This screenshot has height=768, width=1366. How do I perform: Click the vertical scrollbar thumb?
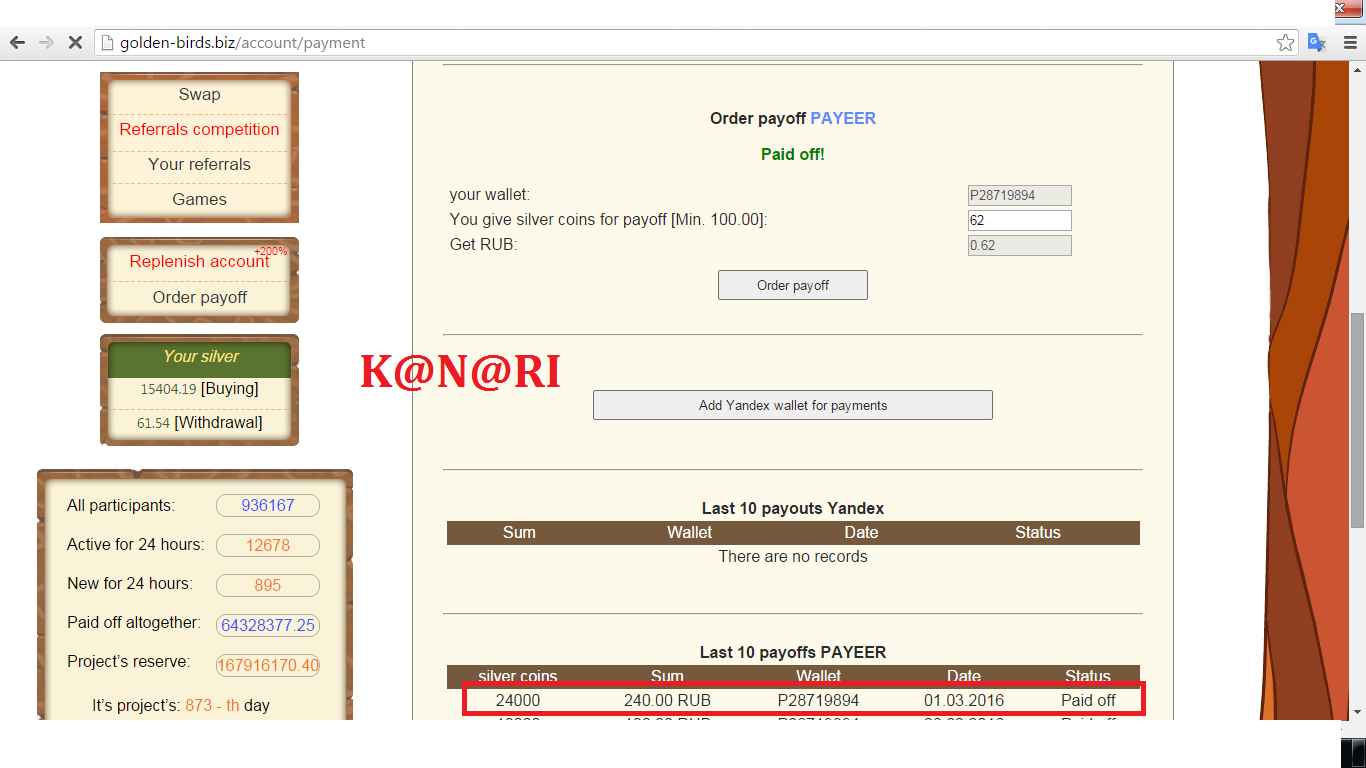click(x=1357, y=420)
